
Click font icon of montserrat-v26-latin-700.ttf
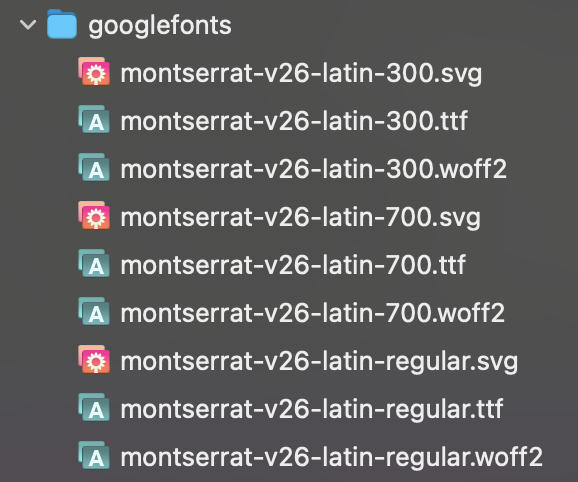click(94, 263)
